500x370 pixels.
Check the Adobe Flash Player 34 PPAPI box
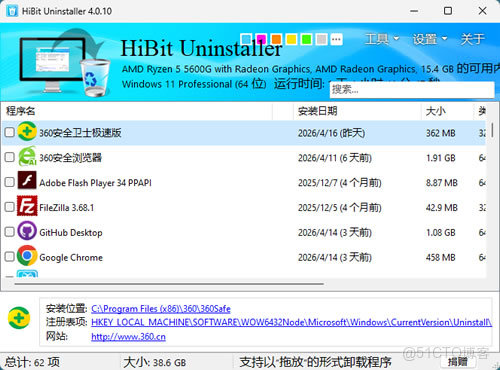click(x=9, y=182)
